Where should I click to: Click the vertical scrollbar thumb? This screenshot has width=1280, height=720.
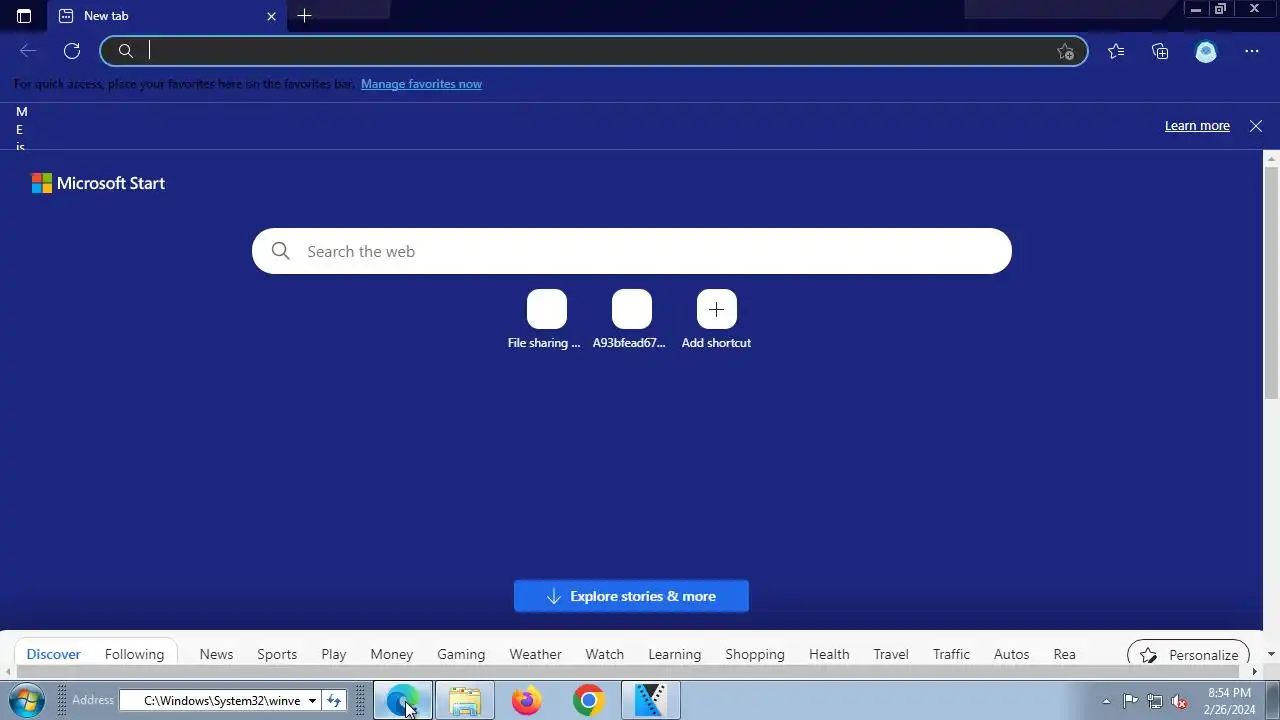[1271, 282]
